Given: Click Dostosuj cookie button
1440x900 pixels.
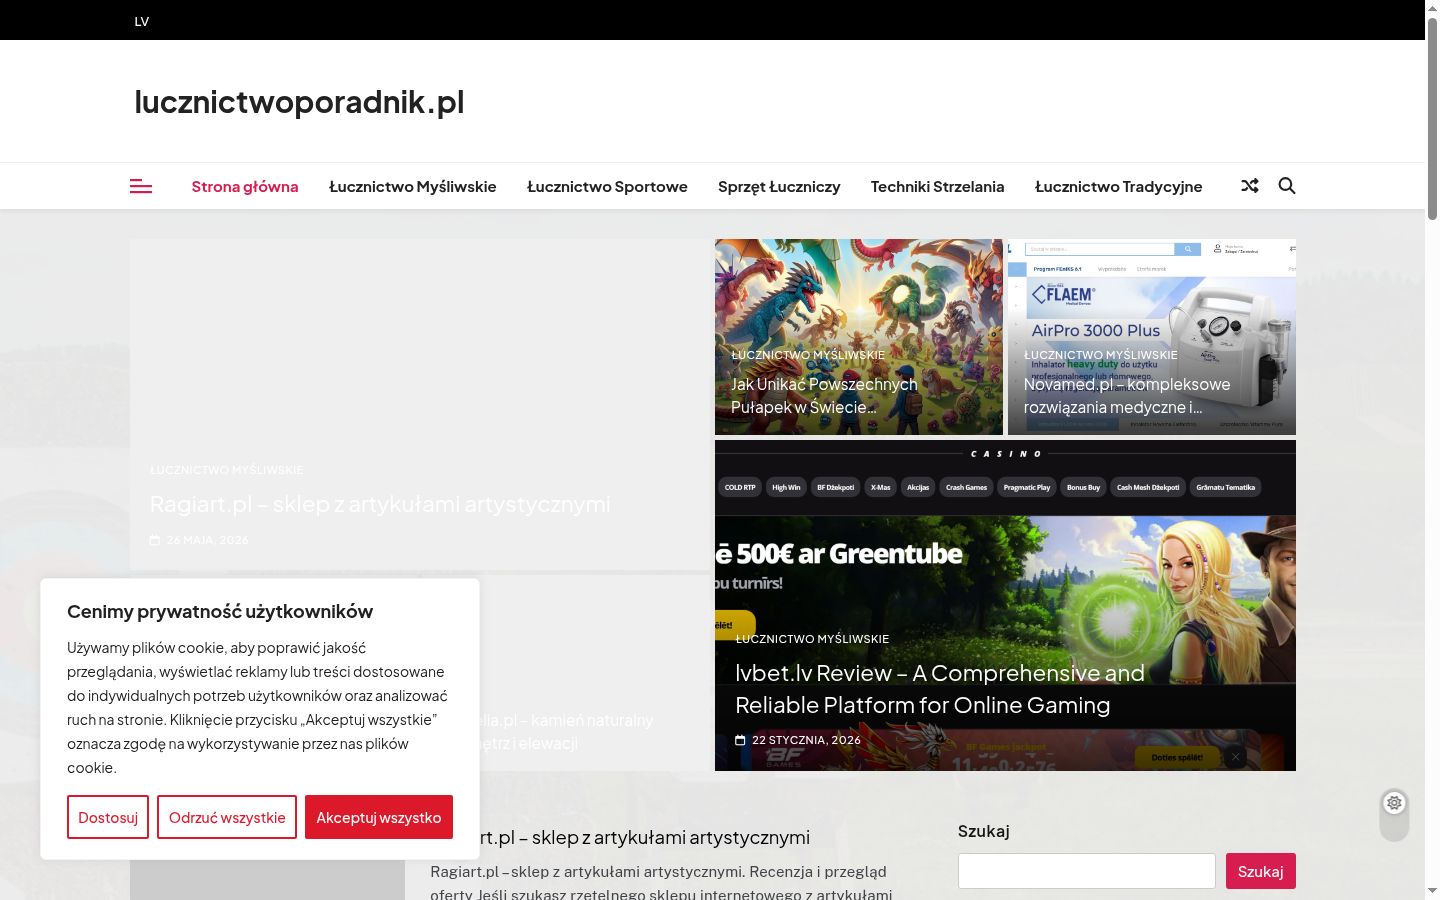Looking at the screenshot, I should click(108, 817).
